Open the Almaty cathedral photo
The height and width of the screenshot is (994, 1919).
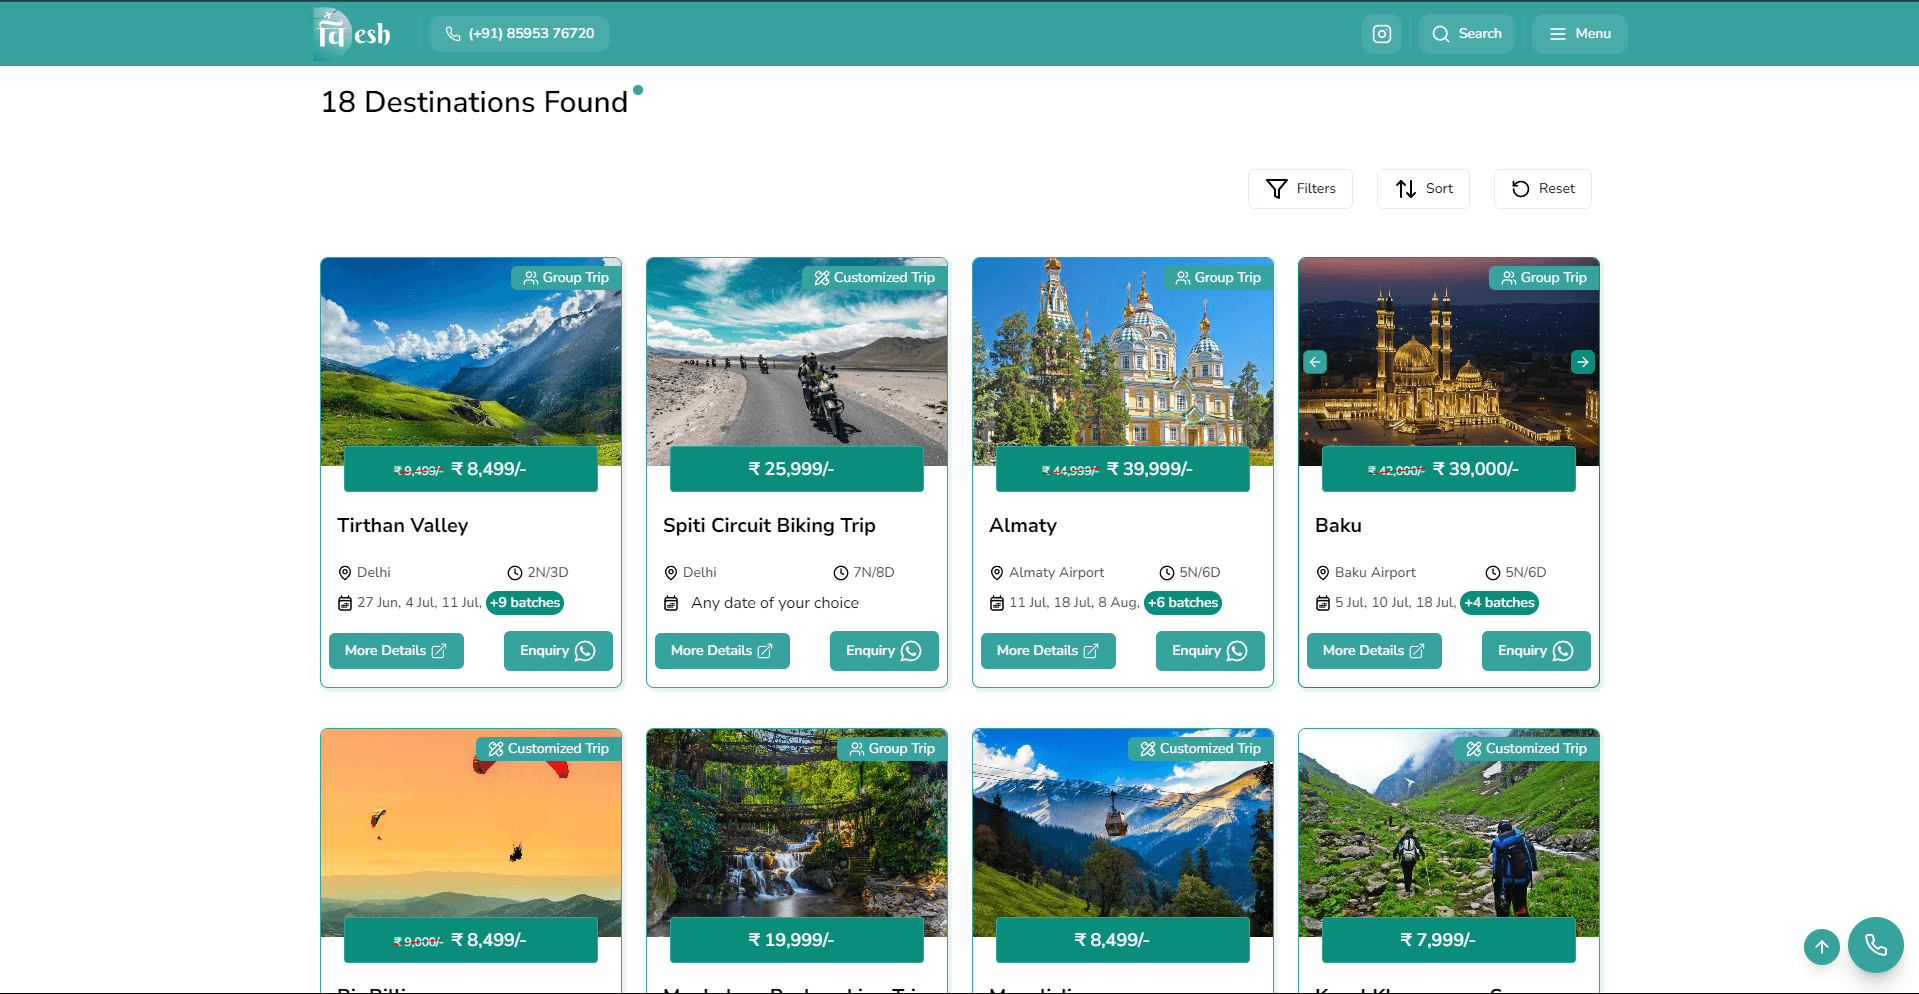coord(1123,360)
